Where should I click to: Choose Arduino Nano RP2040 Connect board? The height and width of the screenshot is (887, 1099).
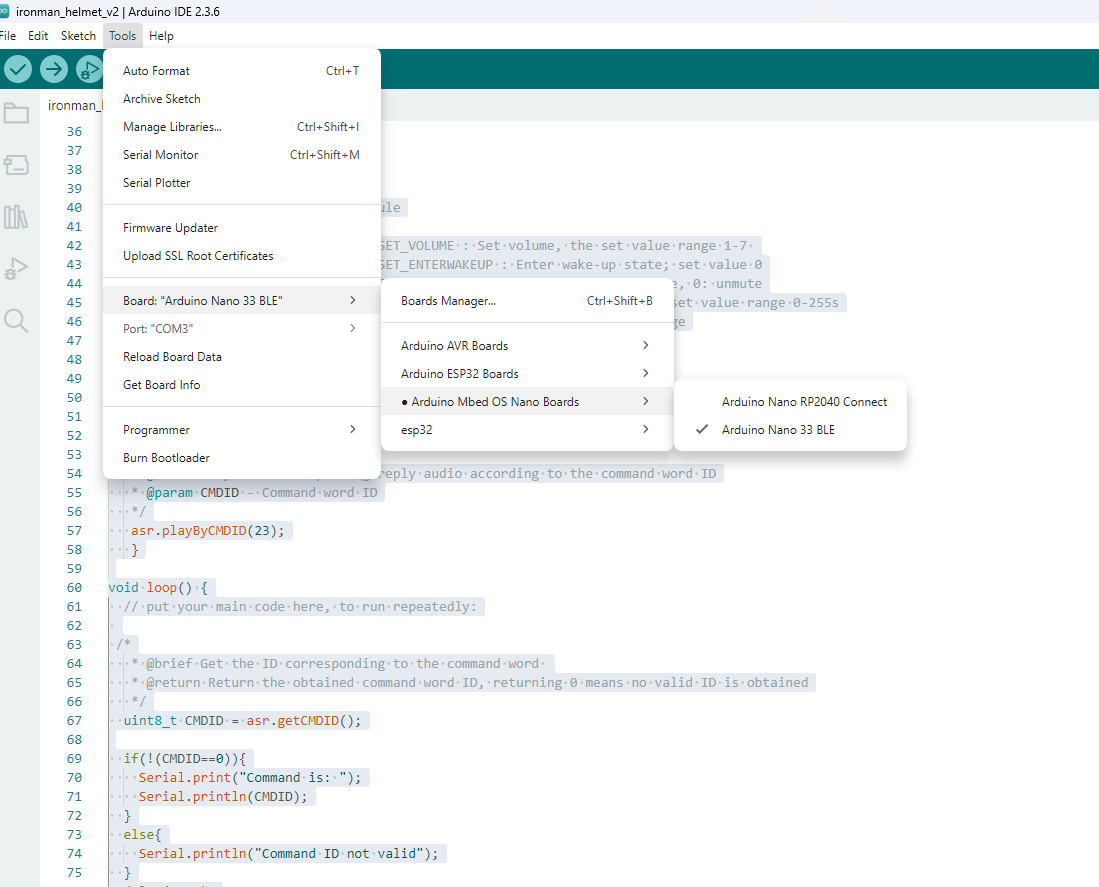click(790, 401)
